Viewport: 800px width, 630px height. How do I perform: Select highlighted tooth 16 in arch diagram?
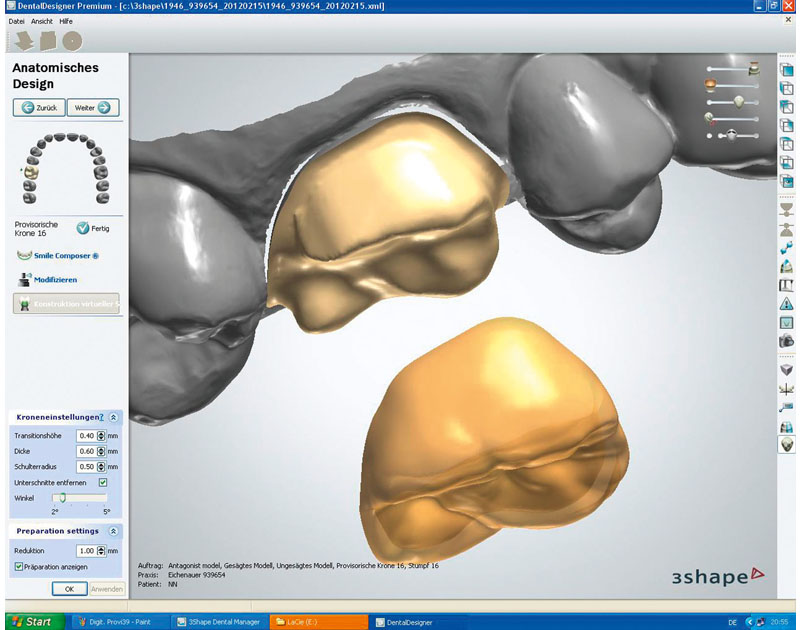click(31, 171)
